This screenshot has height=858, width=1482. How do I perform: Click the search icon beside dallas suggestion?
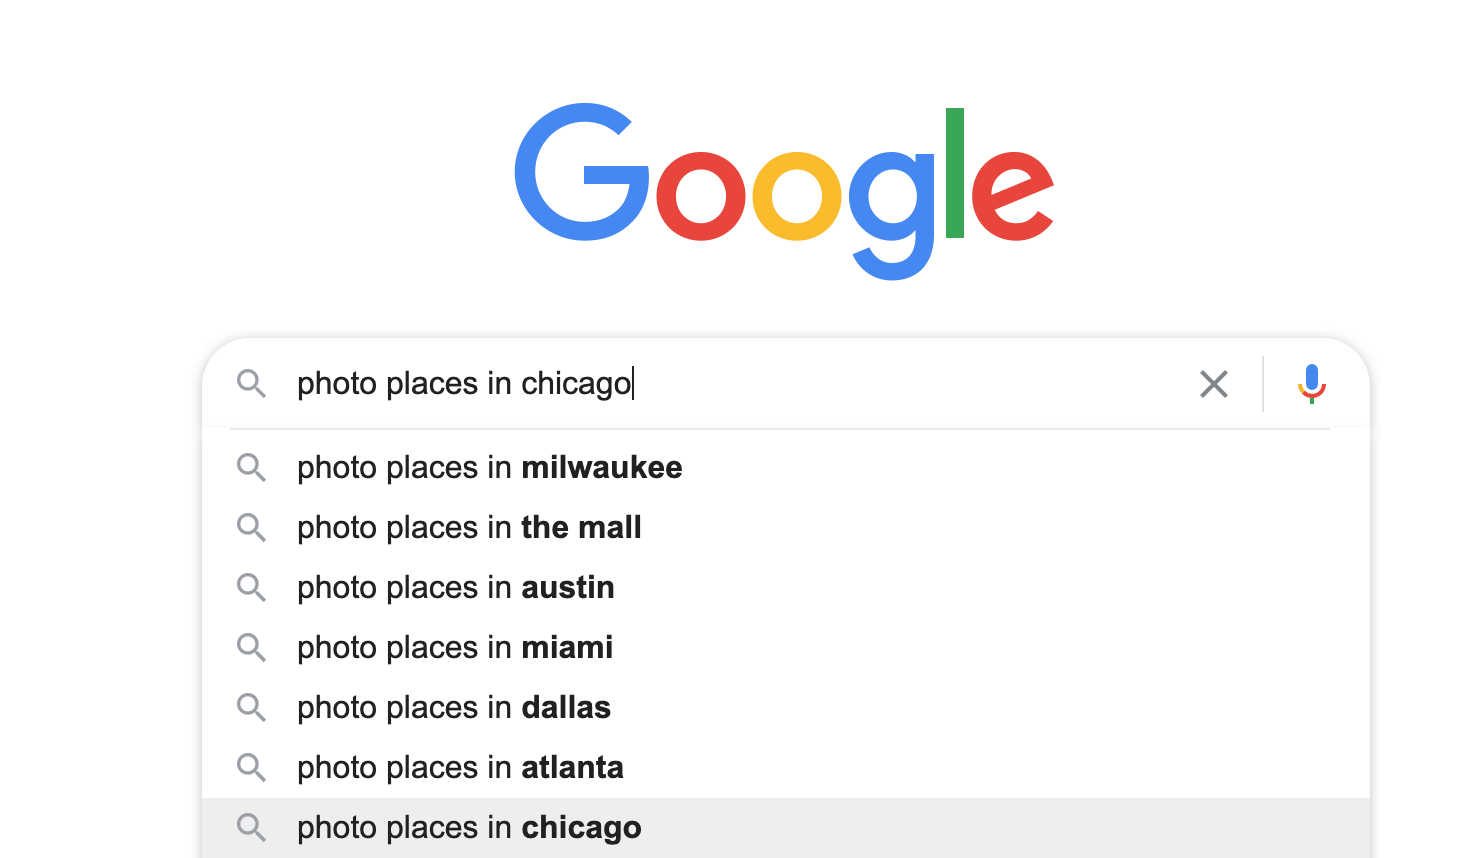tap(251, 708)
